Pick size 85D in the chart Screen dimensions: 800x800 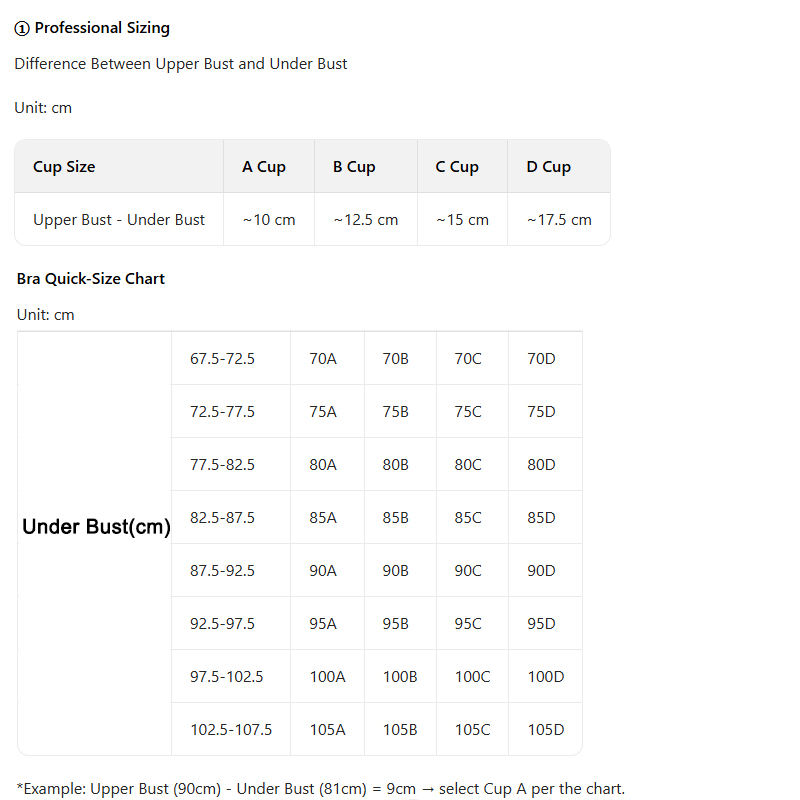pos(541,517)
